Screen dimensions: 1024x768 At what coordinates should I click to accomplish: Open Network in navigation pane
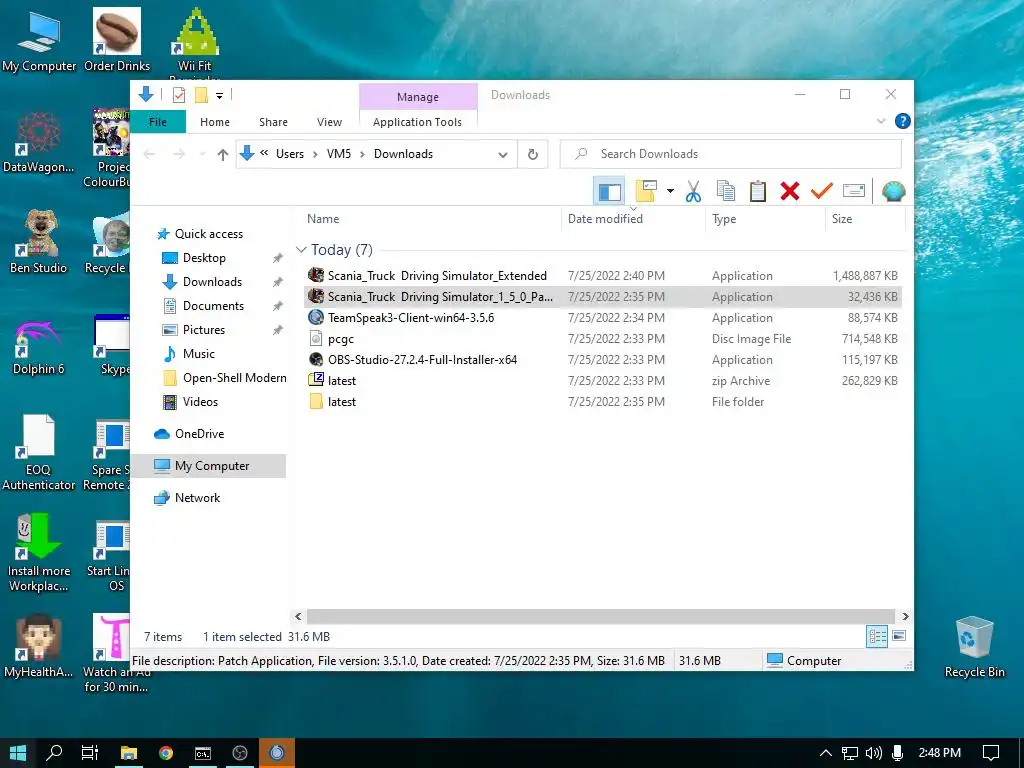coord(197,498)
